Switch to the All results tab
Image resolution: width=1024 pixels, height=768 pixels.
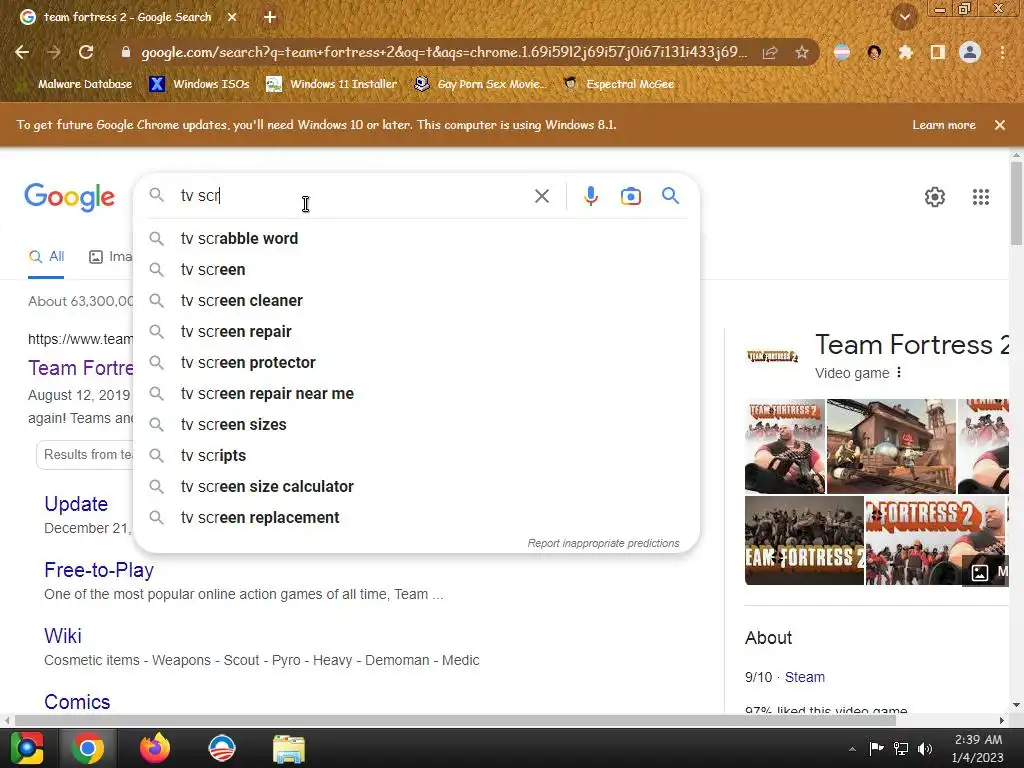pos(46,257)
